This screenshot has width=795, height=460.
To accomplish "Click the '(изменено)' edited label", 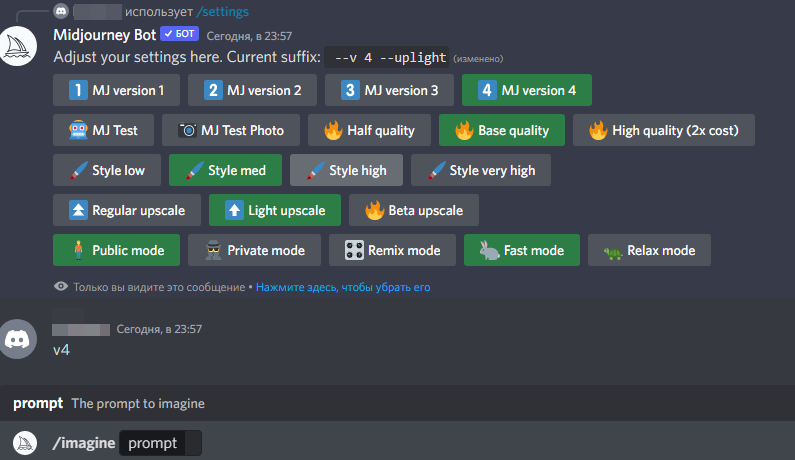I will pos(478,59).
